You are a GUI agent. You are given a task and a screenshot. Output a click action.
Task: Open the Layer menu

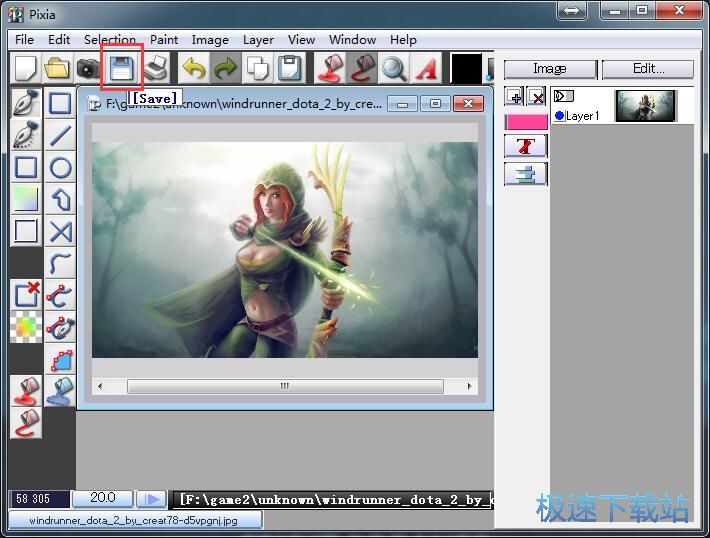(x=258, y=40)
